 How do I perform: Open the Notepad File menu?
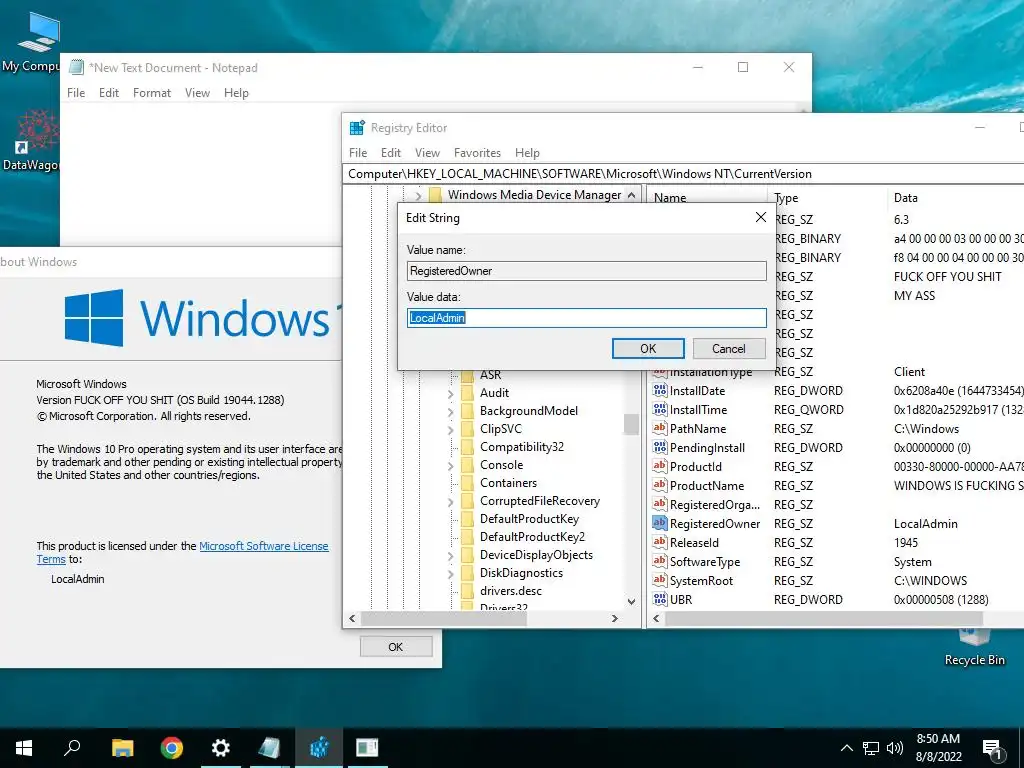pos(76,93)
